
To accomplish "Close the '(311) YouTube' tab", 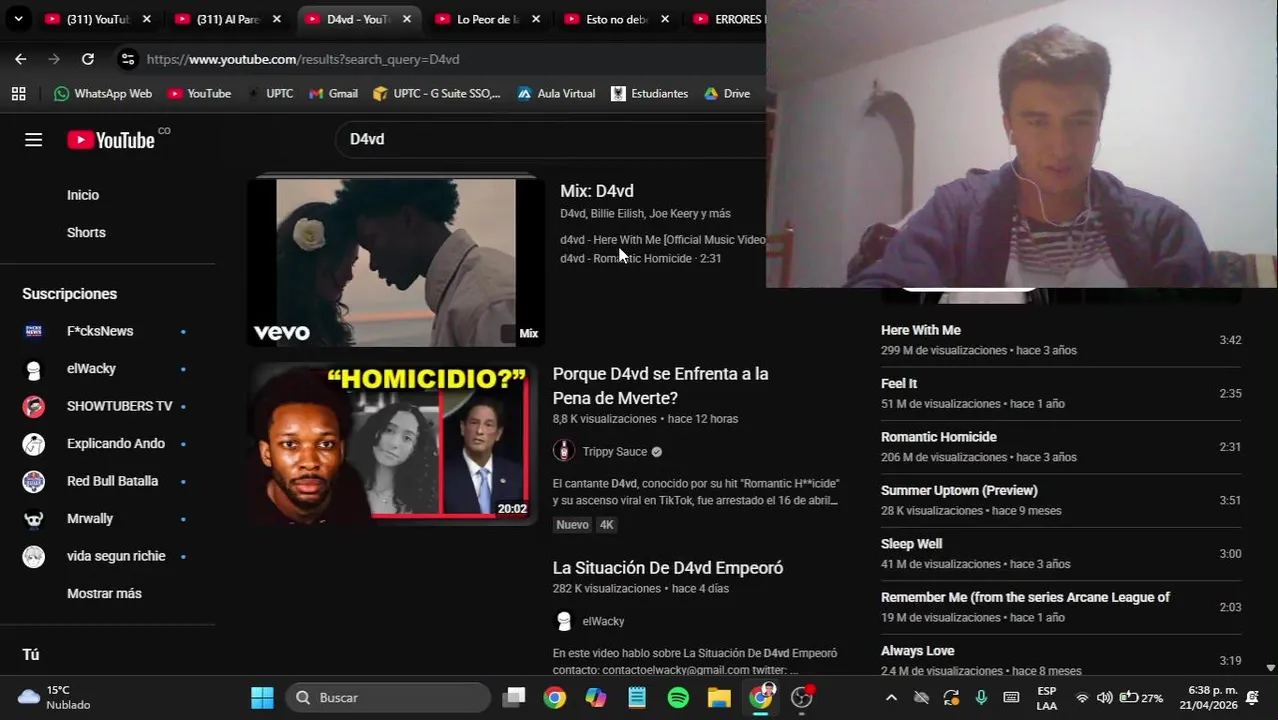I will tap(147, 19).
